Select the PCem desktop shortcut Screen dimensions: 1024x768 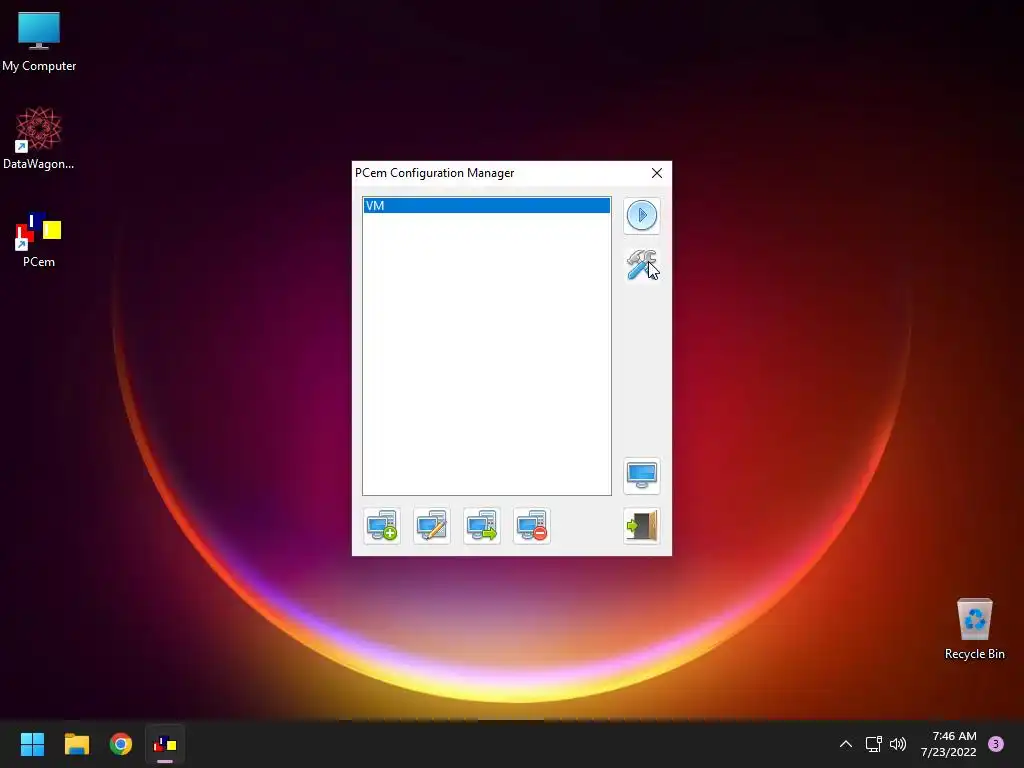tap(39, 239)
